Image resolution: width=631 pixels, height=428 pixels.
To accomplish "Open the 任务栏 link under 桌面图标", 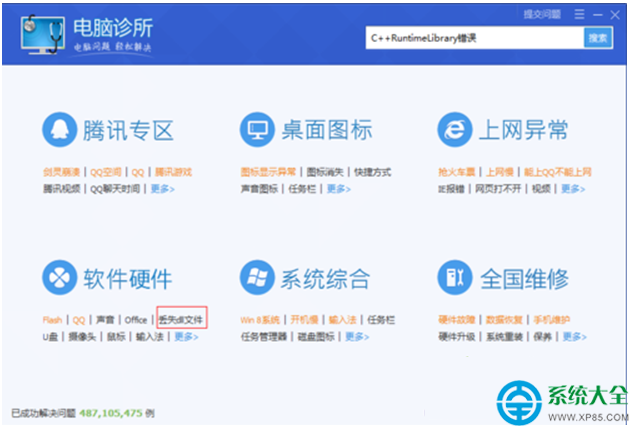I will (x=302, y=189).
